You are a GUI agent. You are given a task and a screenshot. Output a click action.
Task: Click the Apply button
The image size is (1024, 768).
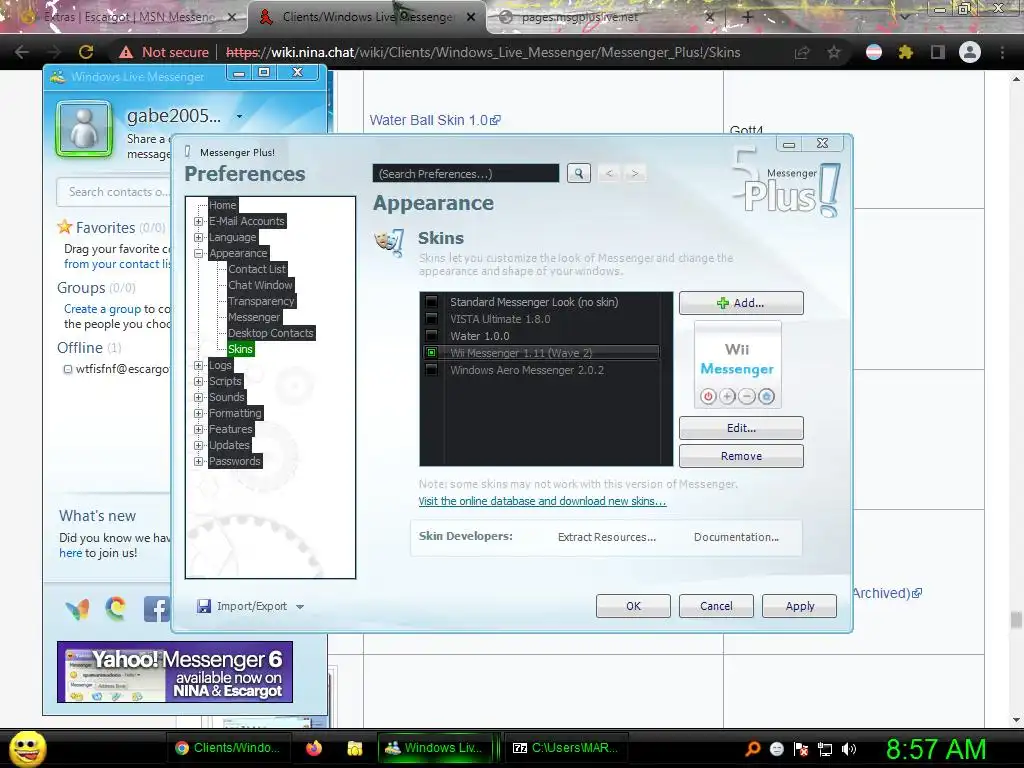coord(799,606)
